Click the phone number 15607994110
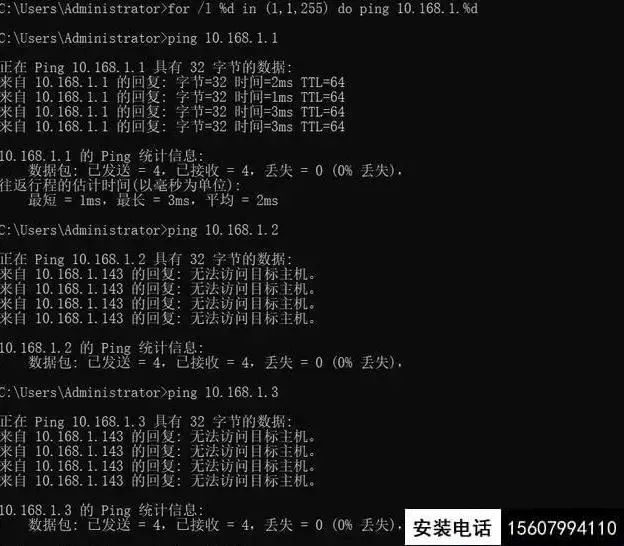The height and width of the screenshot is (546, 624). [x=562, y=528]
